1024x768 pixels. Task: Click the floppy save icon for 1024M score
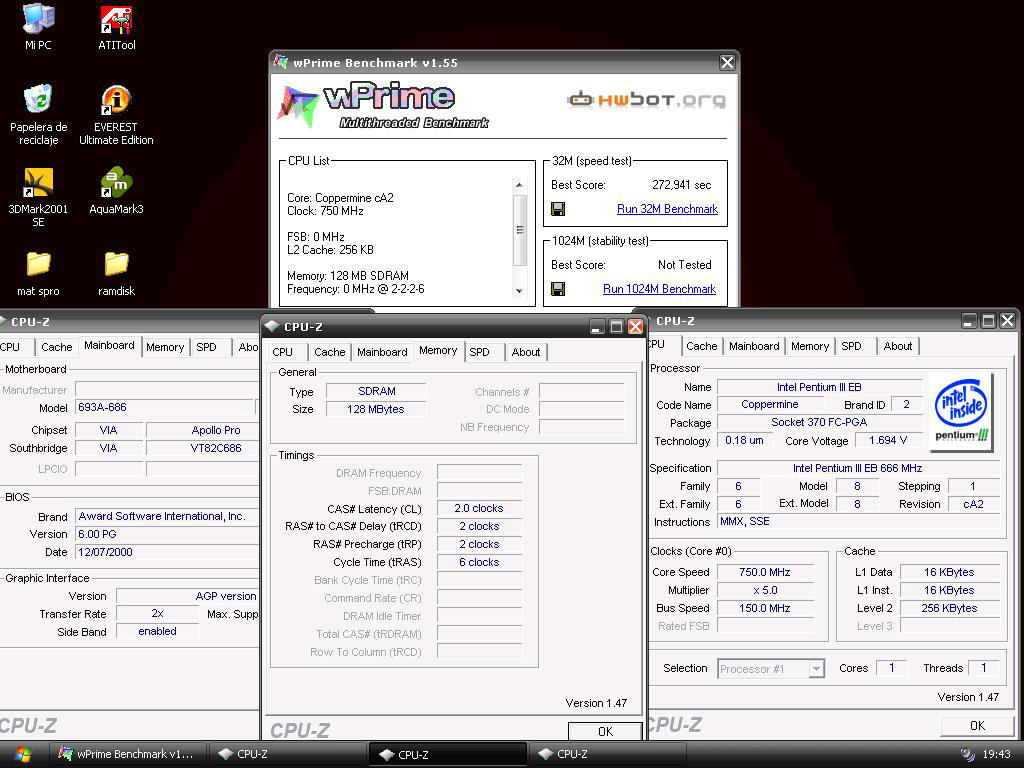coord(558,289)
